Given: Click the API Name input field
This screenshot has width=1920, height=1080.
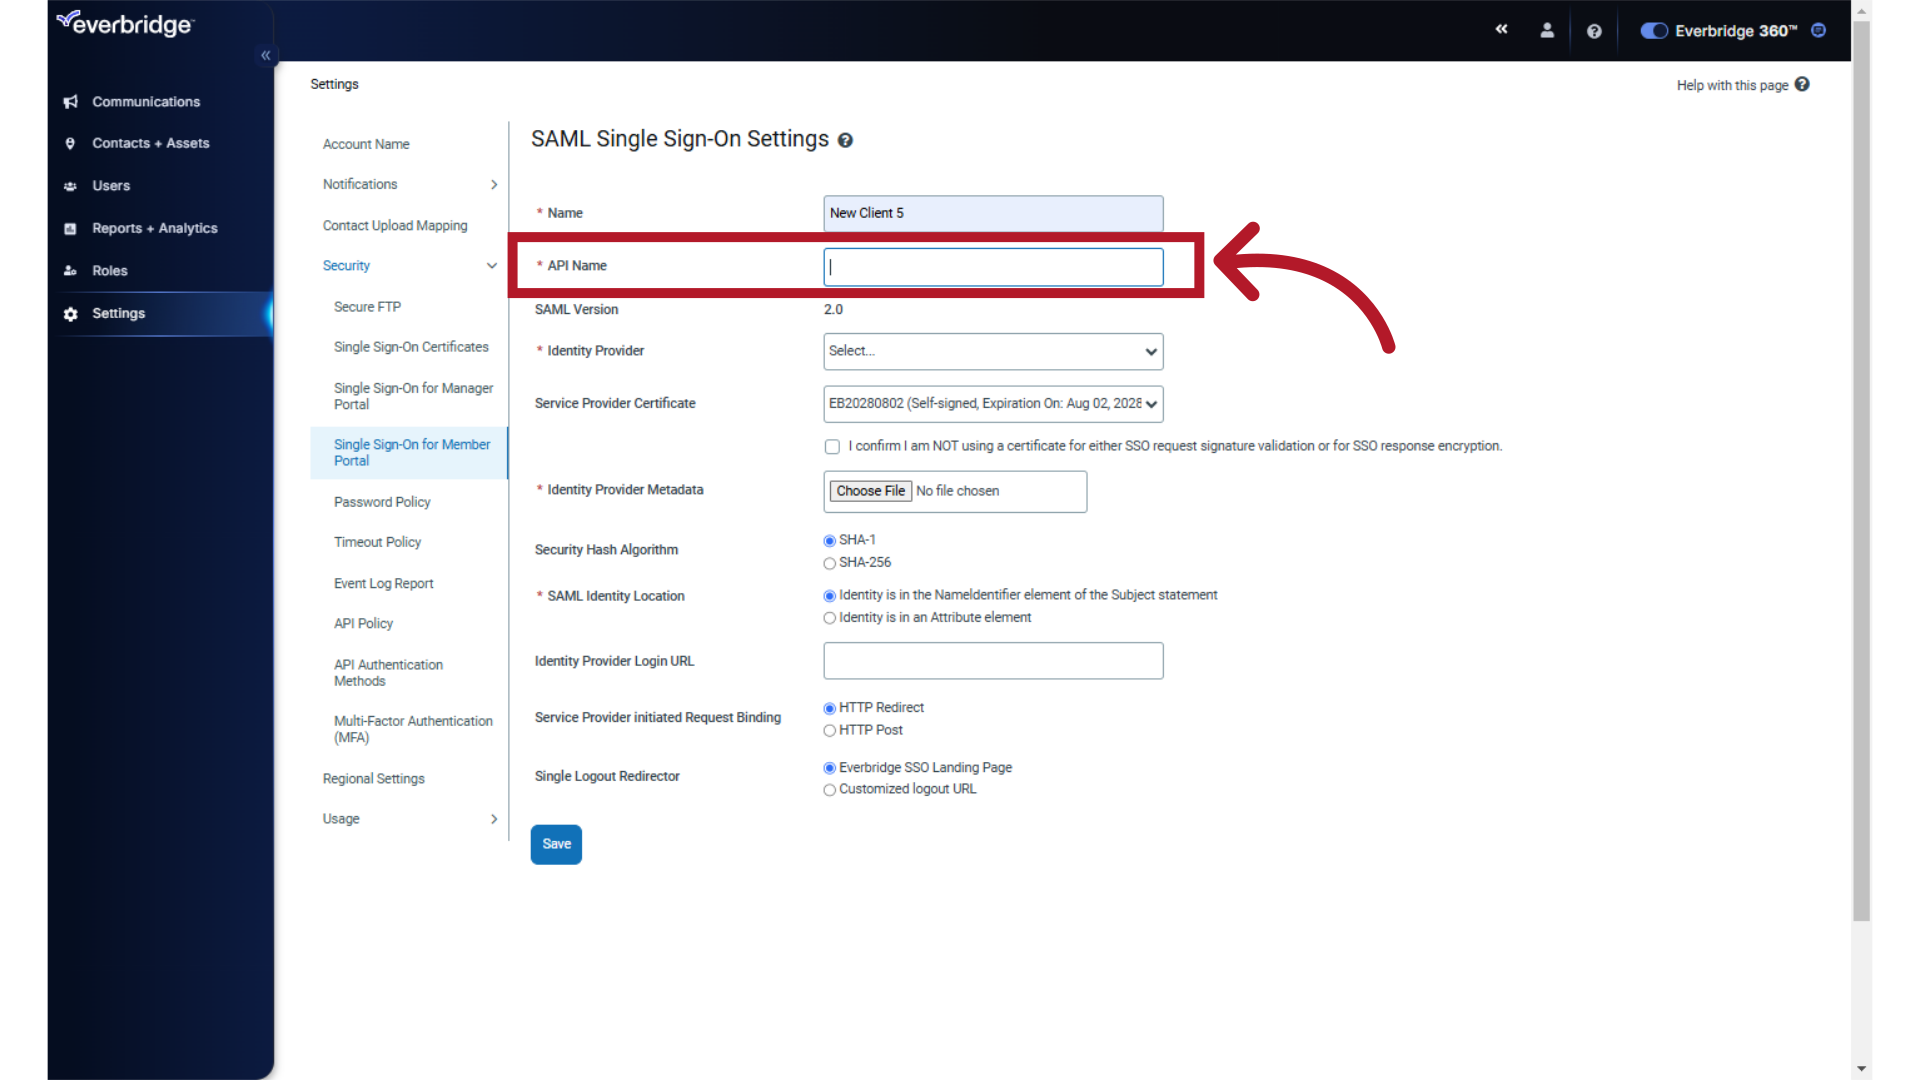Looking at the screenshot, I should 993,265.
